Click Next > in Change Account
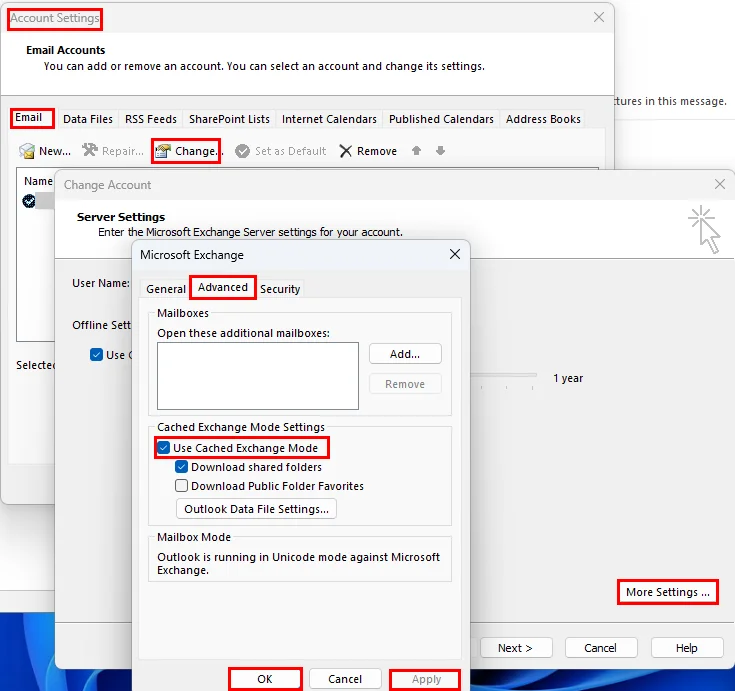 tap(515, 648)
